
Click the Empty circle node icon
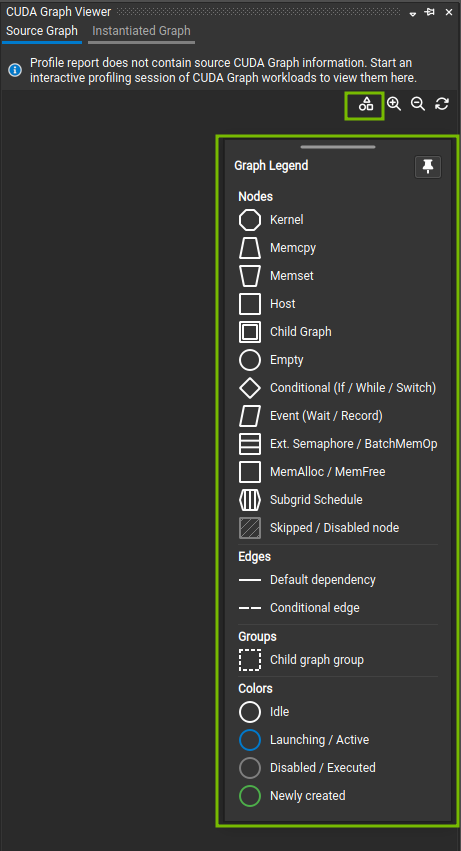point(250,360)
